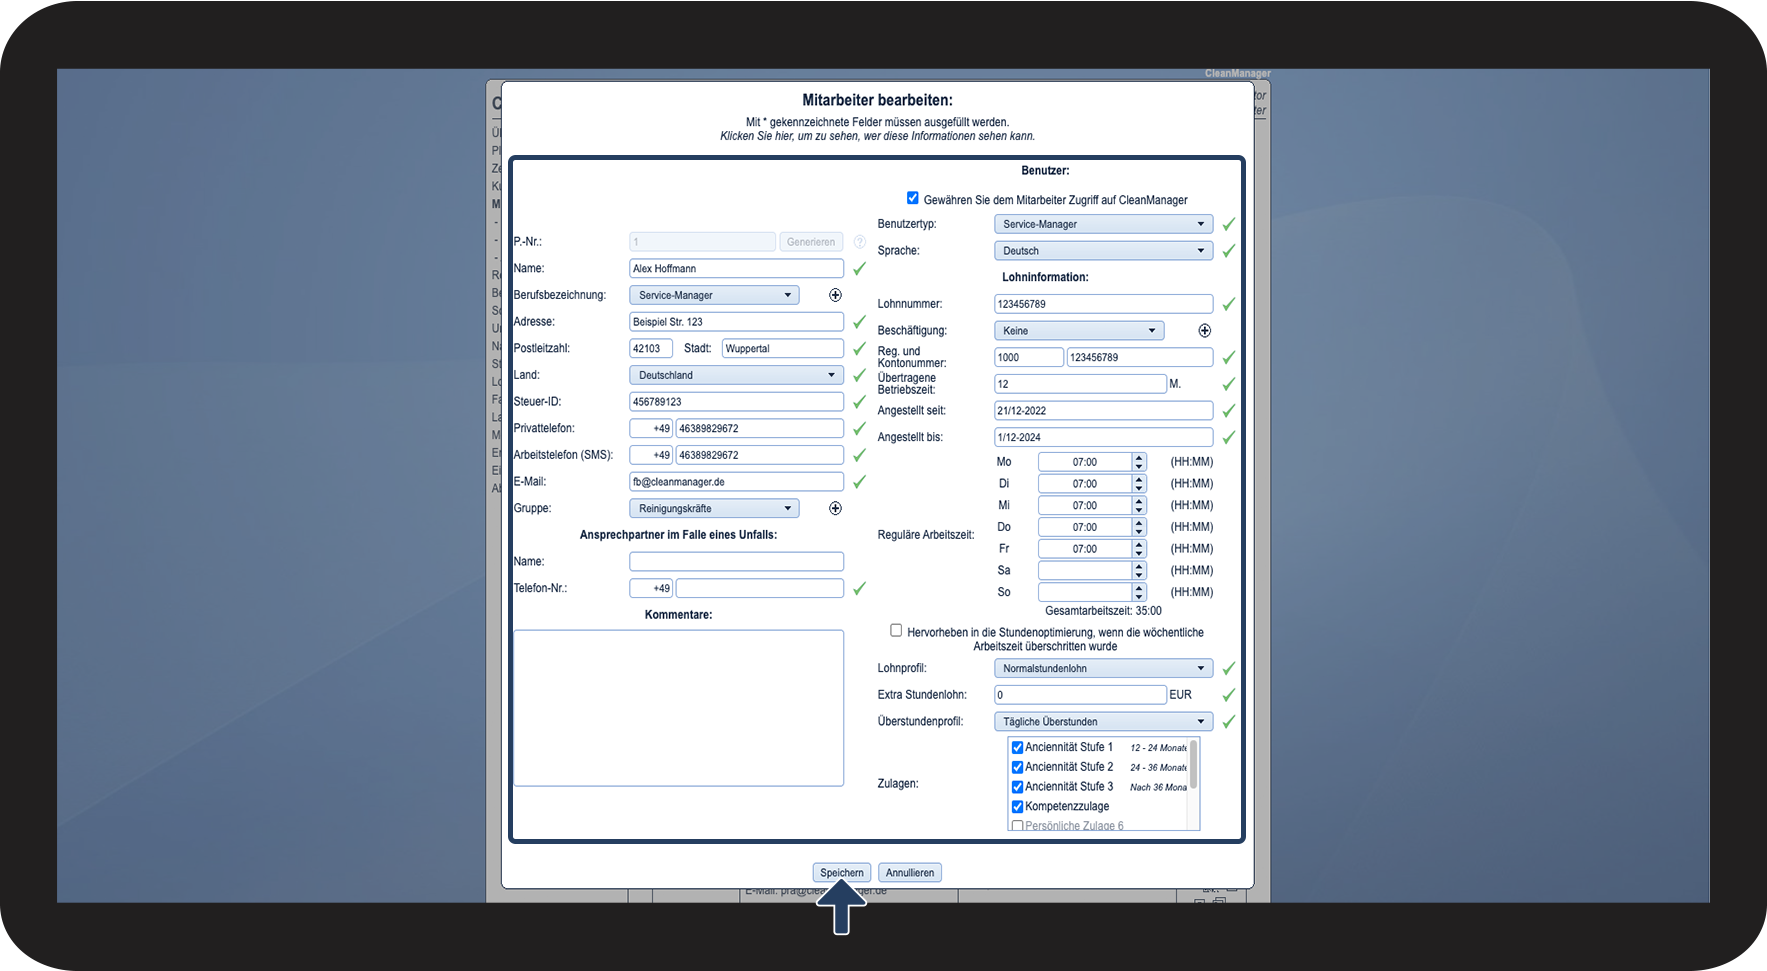Uncheck Ancienniät Stufe 2 allowance

[1017, 767]
